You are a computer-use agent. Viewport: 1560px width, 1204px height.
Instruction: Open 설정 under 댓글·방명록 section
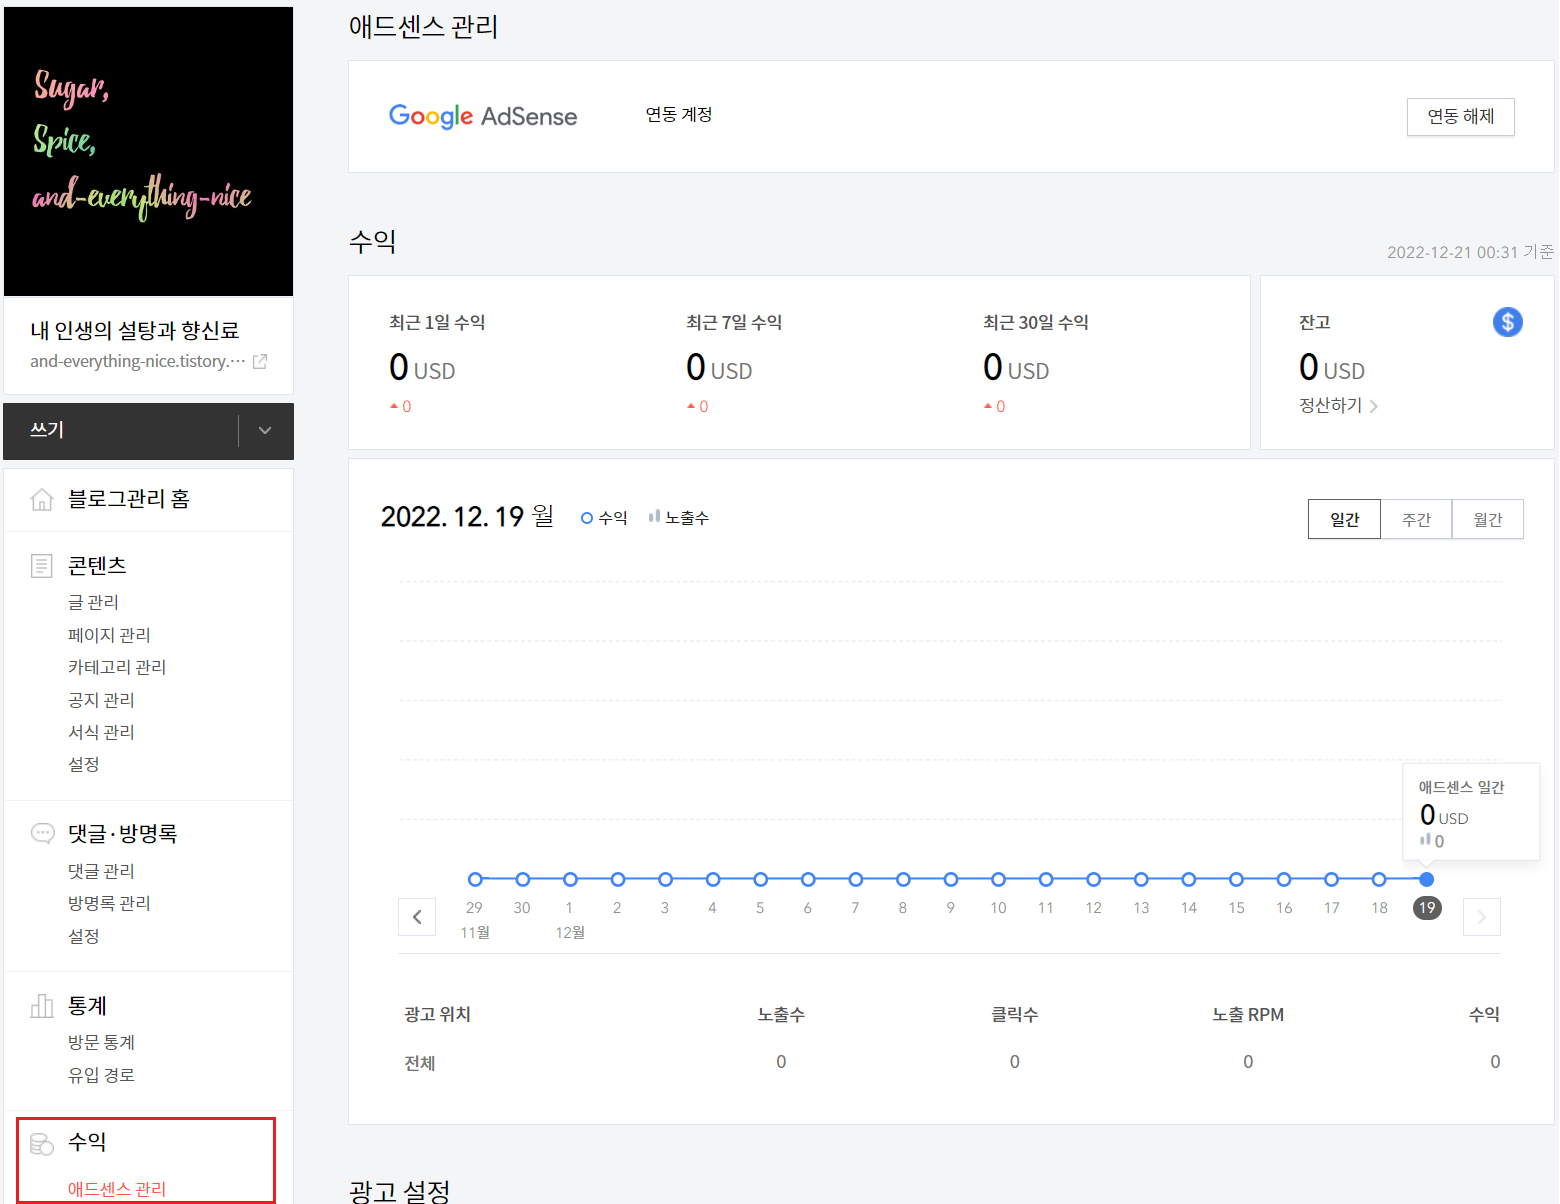tap(84, 936)
